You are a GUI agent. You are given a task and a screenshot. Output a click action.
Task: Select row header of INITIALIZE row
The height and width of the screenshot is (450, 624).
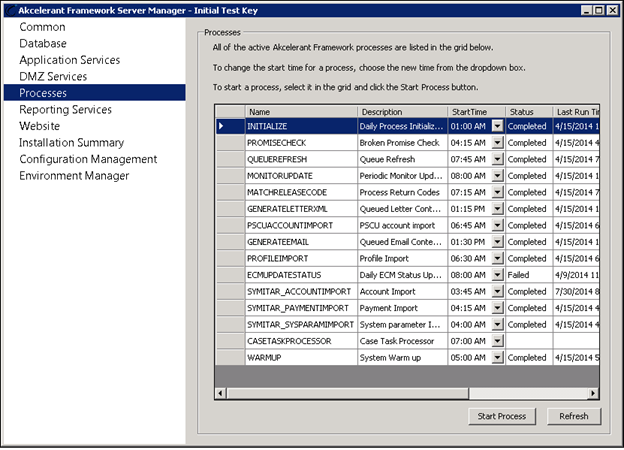pos(230,126)
